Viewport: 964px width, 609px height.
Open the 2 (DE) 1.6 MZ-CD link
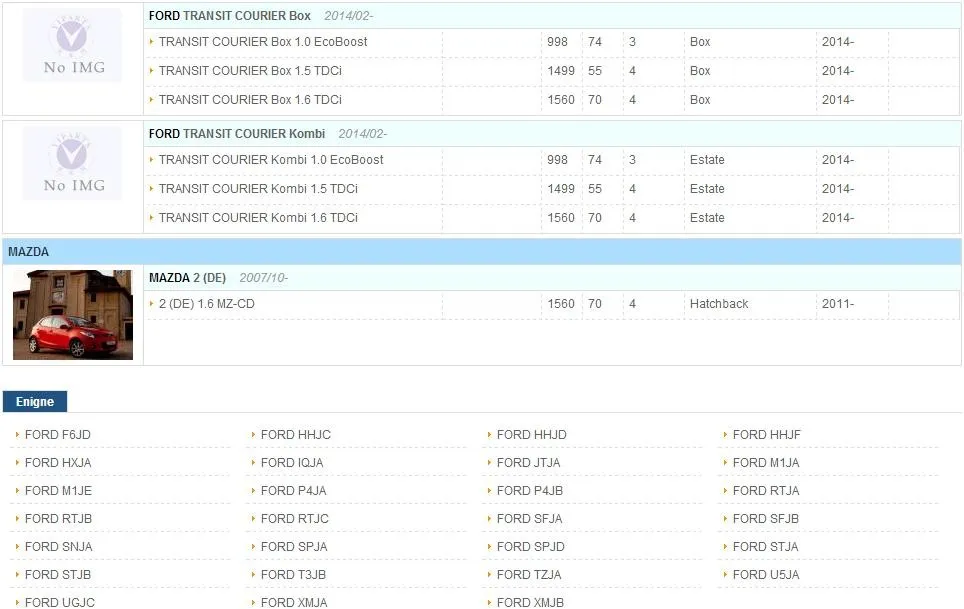point(207,304)
